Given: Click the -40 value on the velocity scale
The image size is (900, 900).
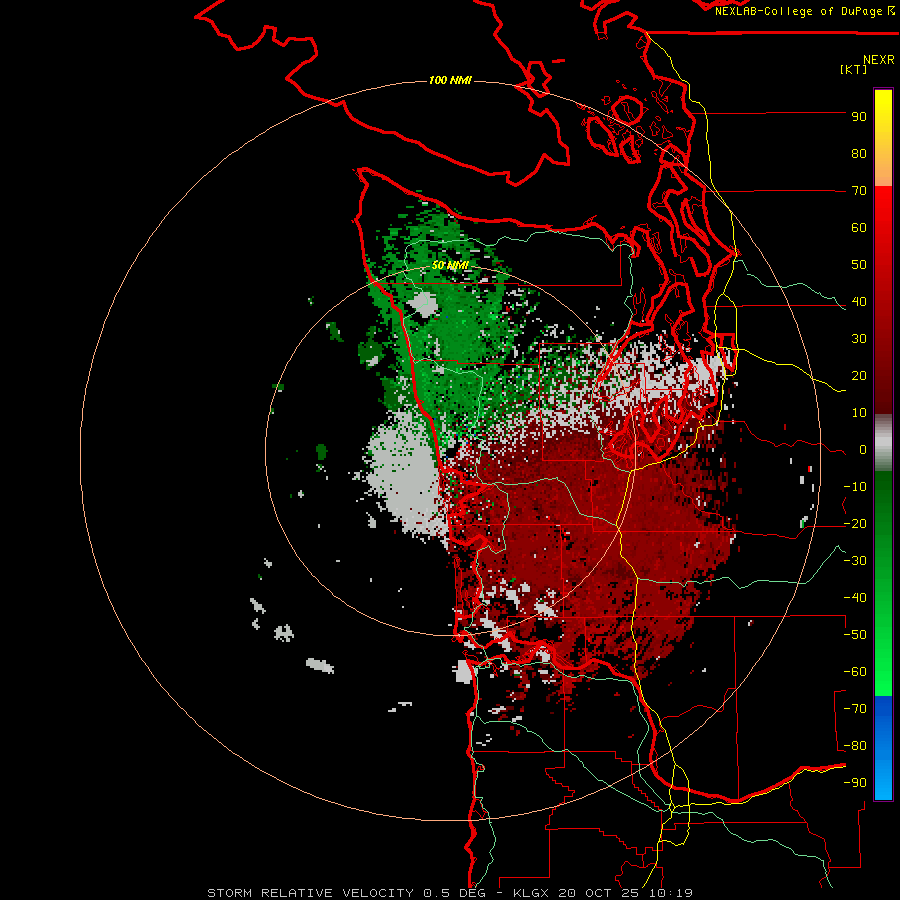Looking at the screenshot, I should (855, 598).
